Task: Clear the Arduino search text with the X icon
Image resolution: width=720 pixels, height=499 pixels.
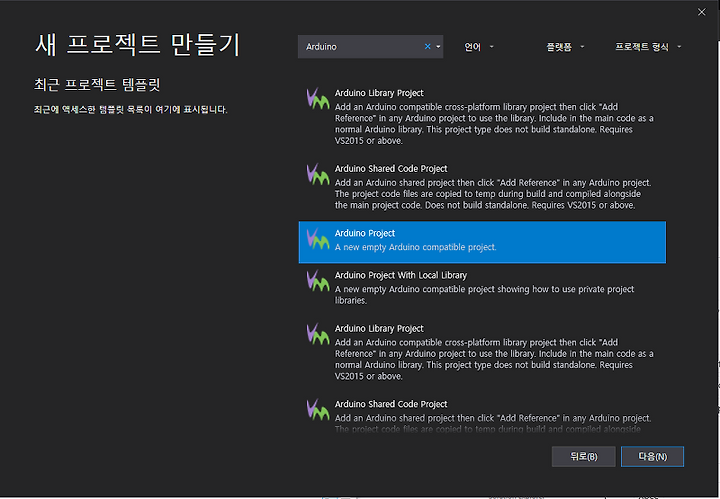Action: (428, 46)
